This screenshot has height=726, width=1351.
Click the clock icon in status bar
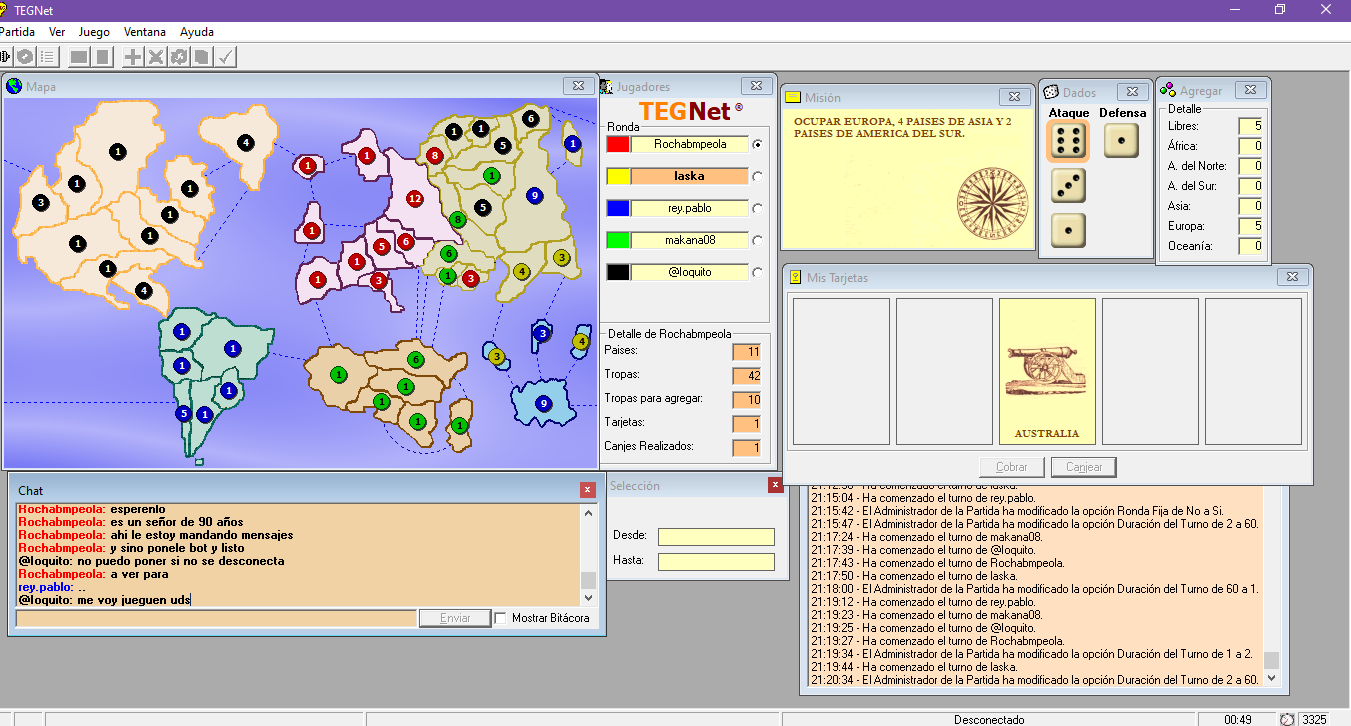tap(1287, 719)
